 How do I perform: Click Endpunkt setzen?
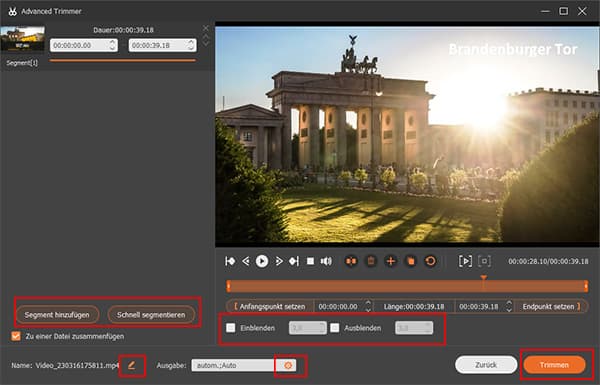551,306
